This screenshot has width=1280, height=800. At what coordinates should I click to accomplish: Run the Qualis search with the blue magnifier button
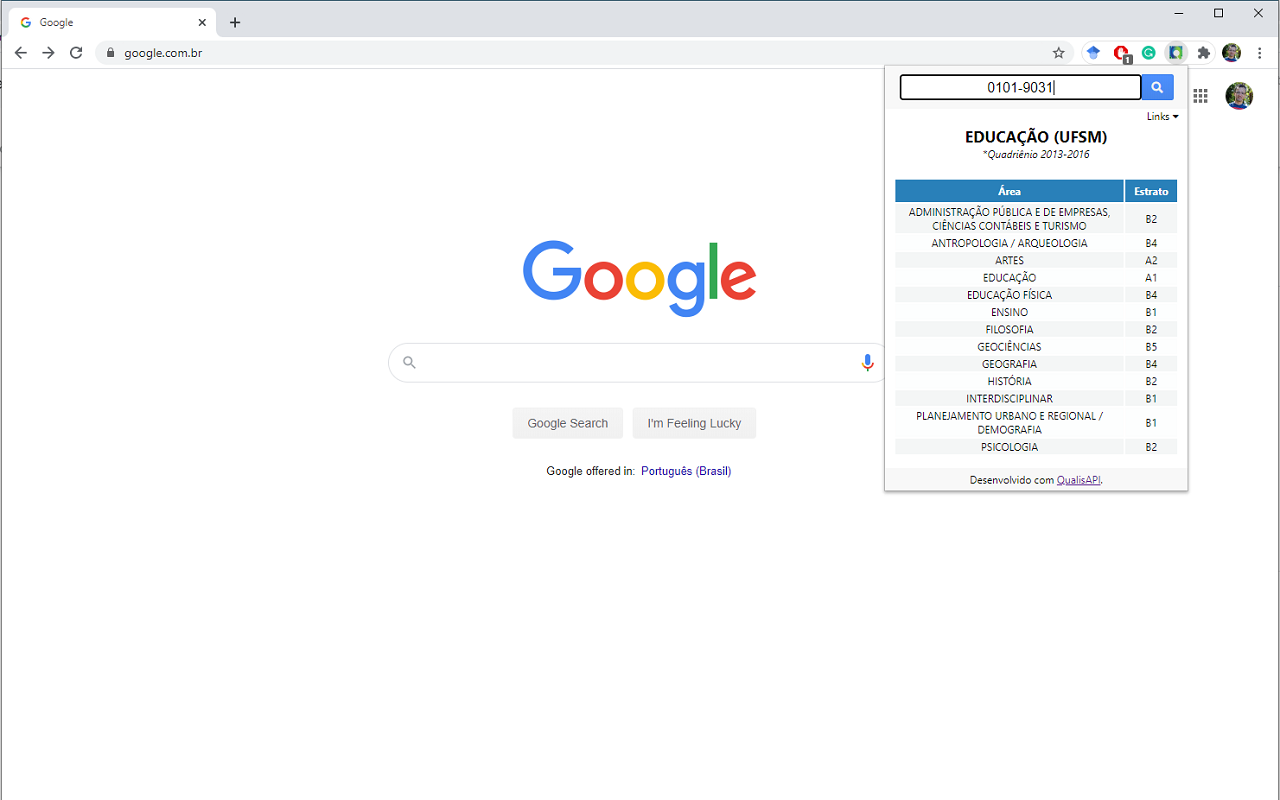click(x=1157, y=87)
